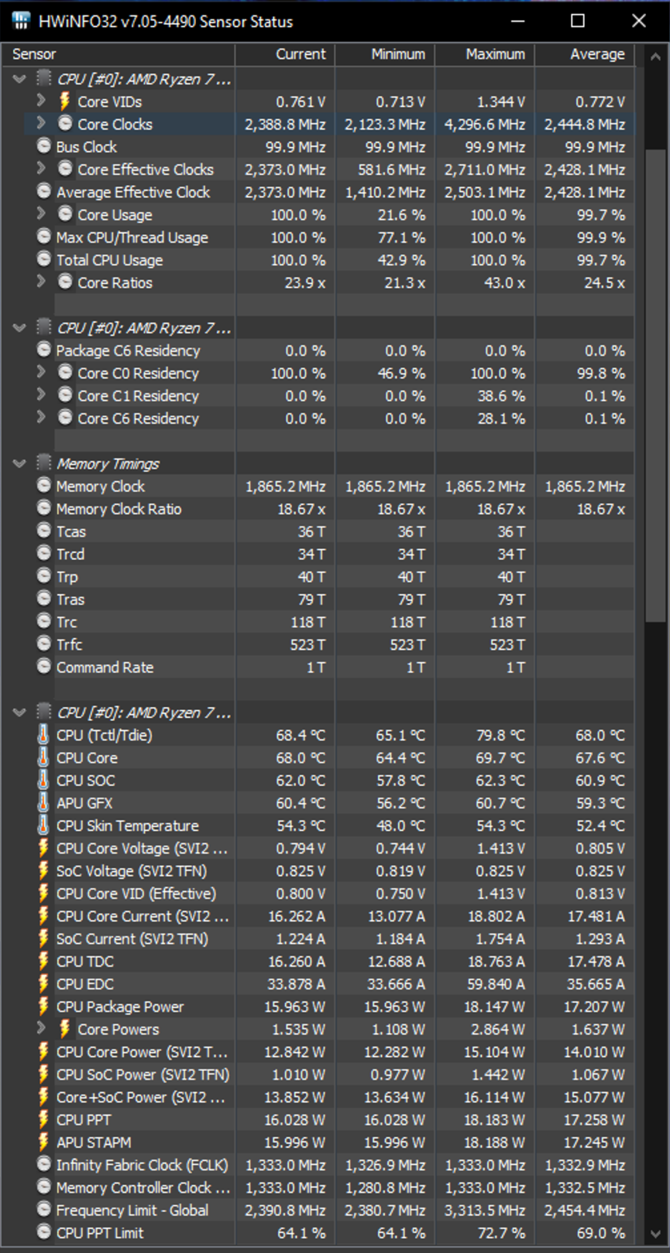Image resolution: width=670 pixels, height=1253 pixels.
Task: Expand the Core Ratios row
Action: [41, 282]
